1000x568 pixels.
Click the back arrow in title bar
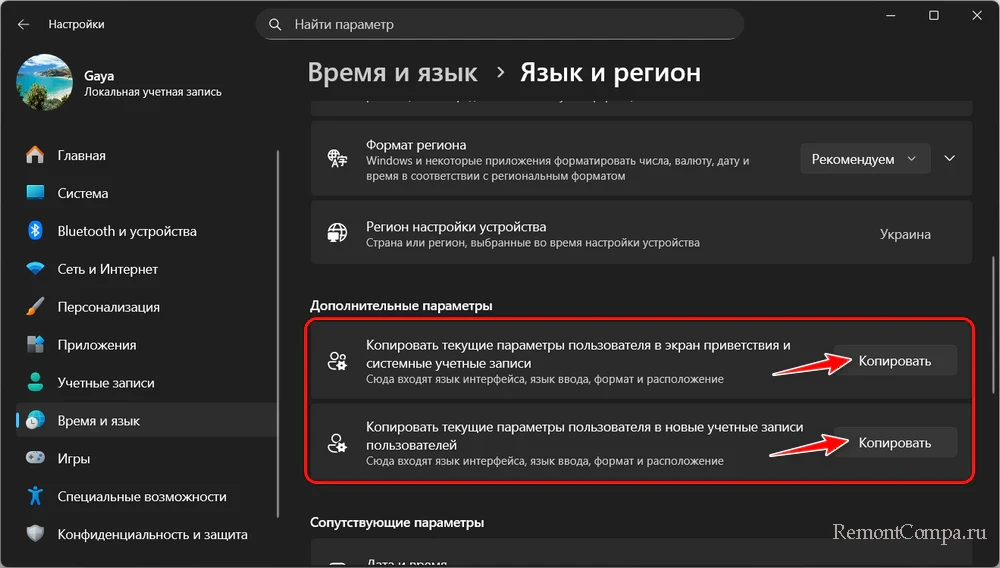click(23, 24)
